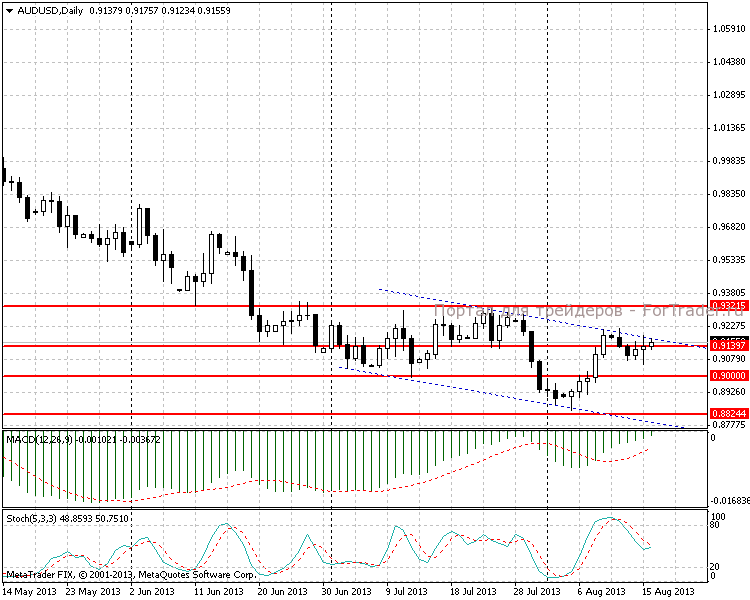Select the red 0.93215 price level label
The height and width of the screenshot is (600, 750).
(729, 306)
